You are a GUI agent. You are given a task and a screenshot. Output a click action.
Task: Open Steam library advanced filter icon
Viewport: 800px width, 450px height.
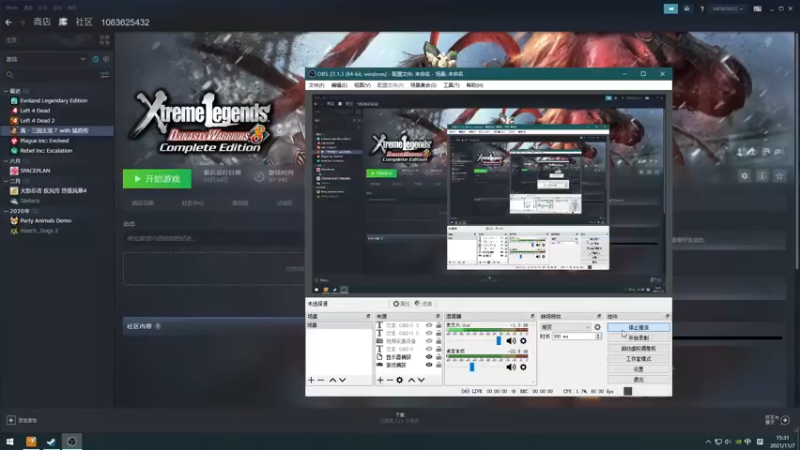click(105, 75)
